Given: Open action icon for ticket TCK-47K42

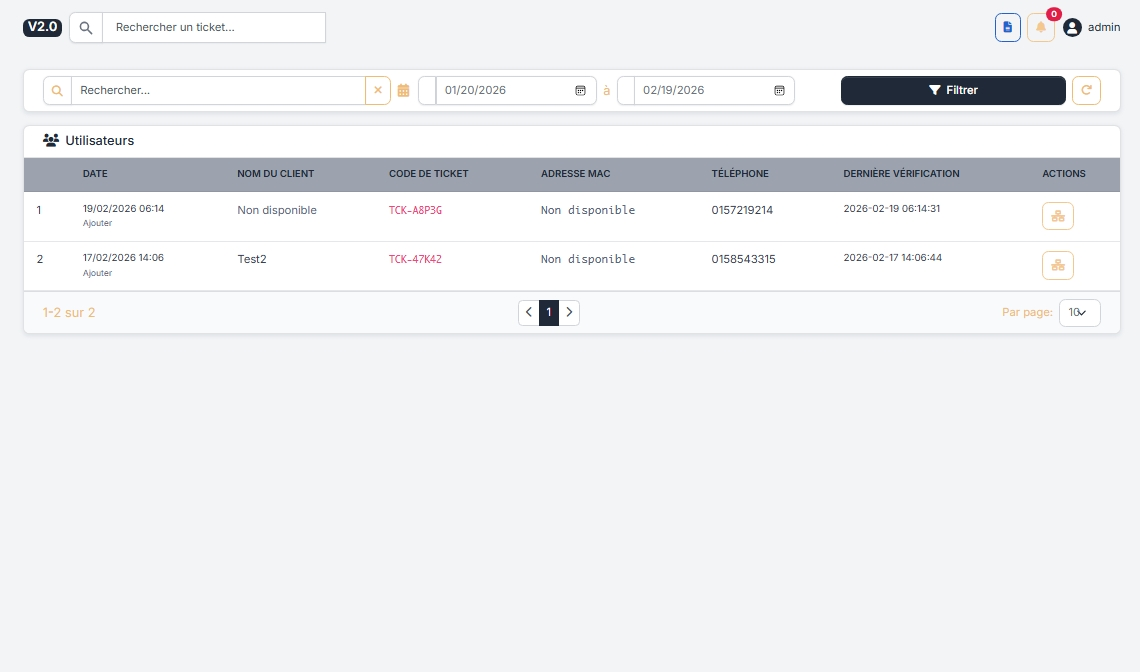Looking at the screenshot, I should 1057,265.
